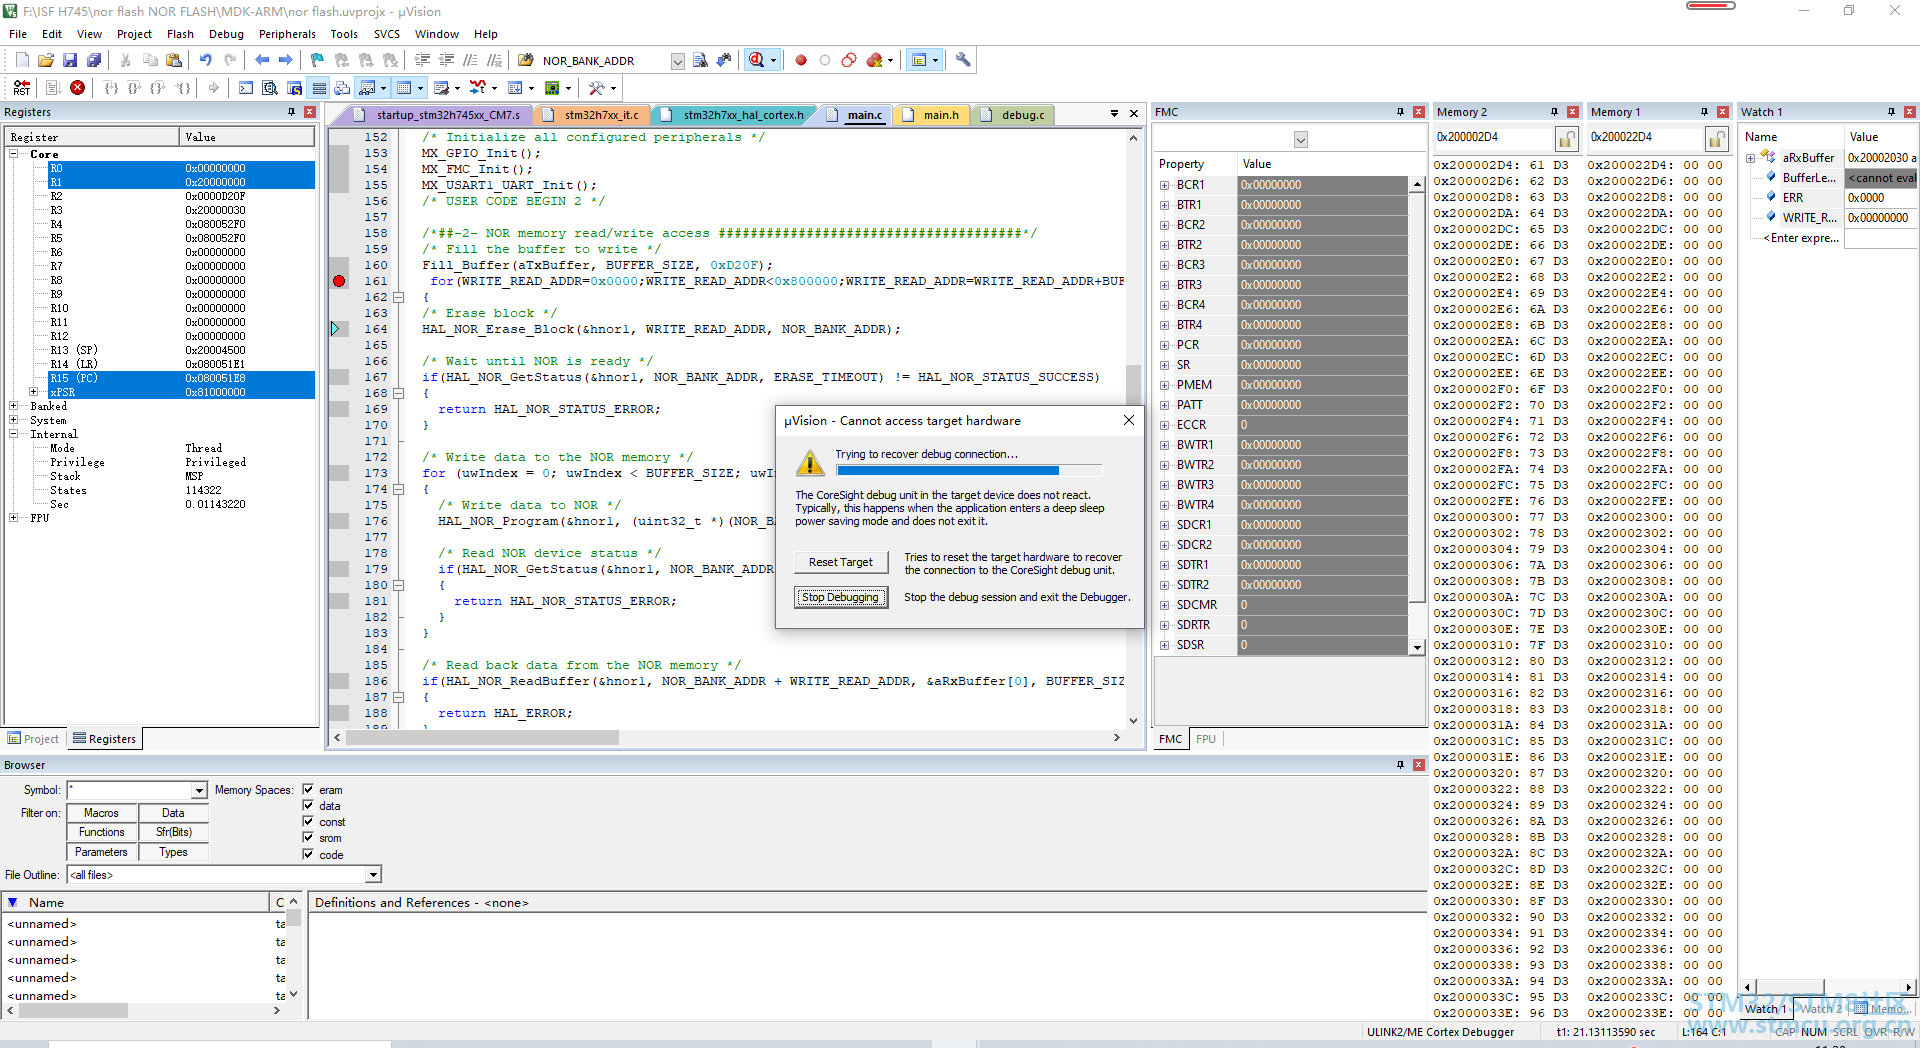Open the Symbols Window icon

294,88
